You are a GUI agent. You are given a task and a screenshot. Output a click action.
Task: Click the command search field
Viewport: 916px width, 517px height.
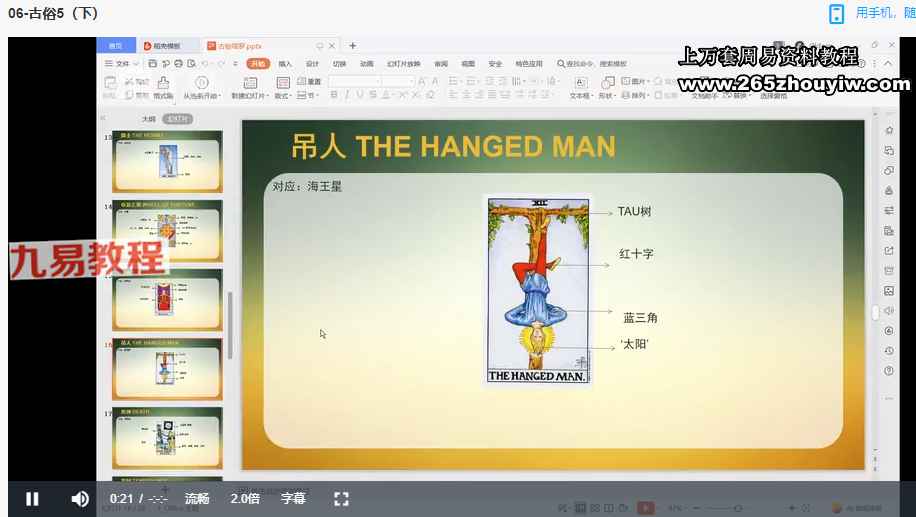(592, 64)
